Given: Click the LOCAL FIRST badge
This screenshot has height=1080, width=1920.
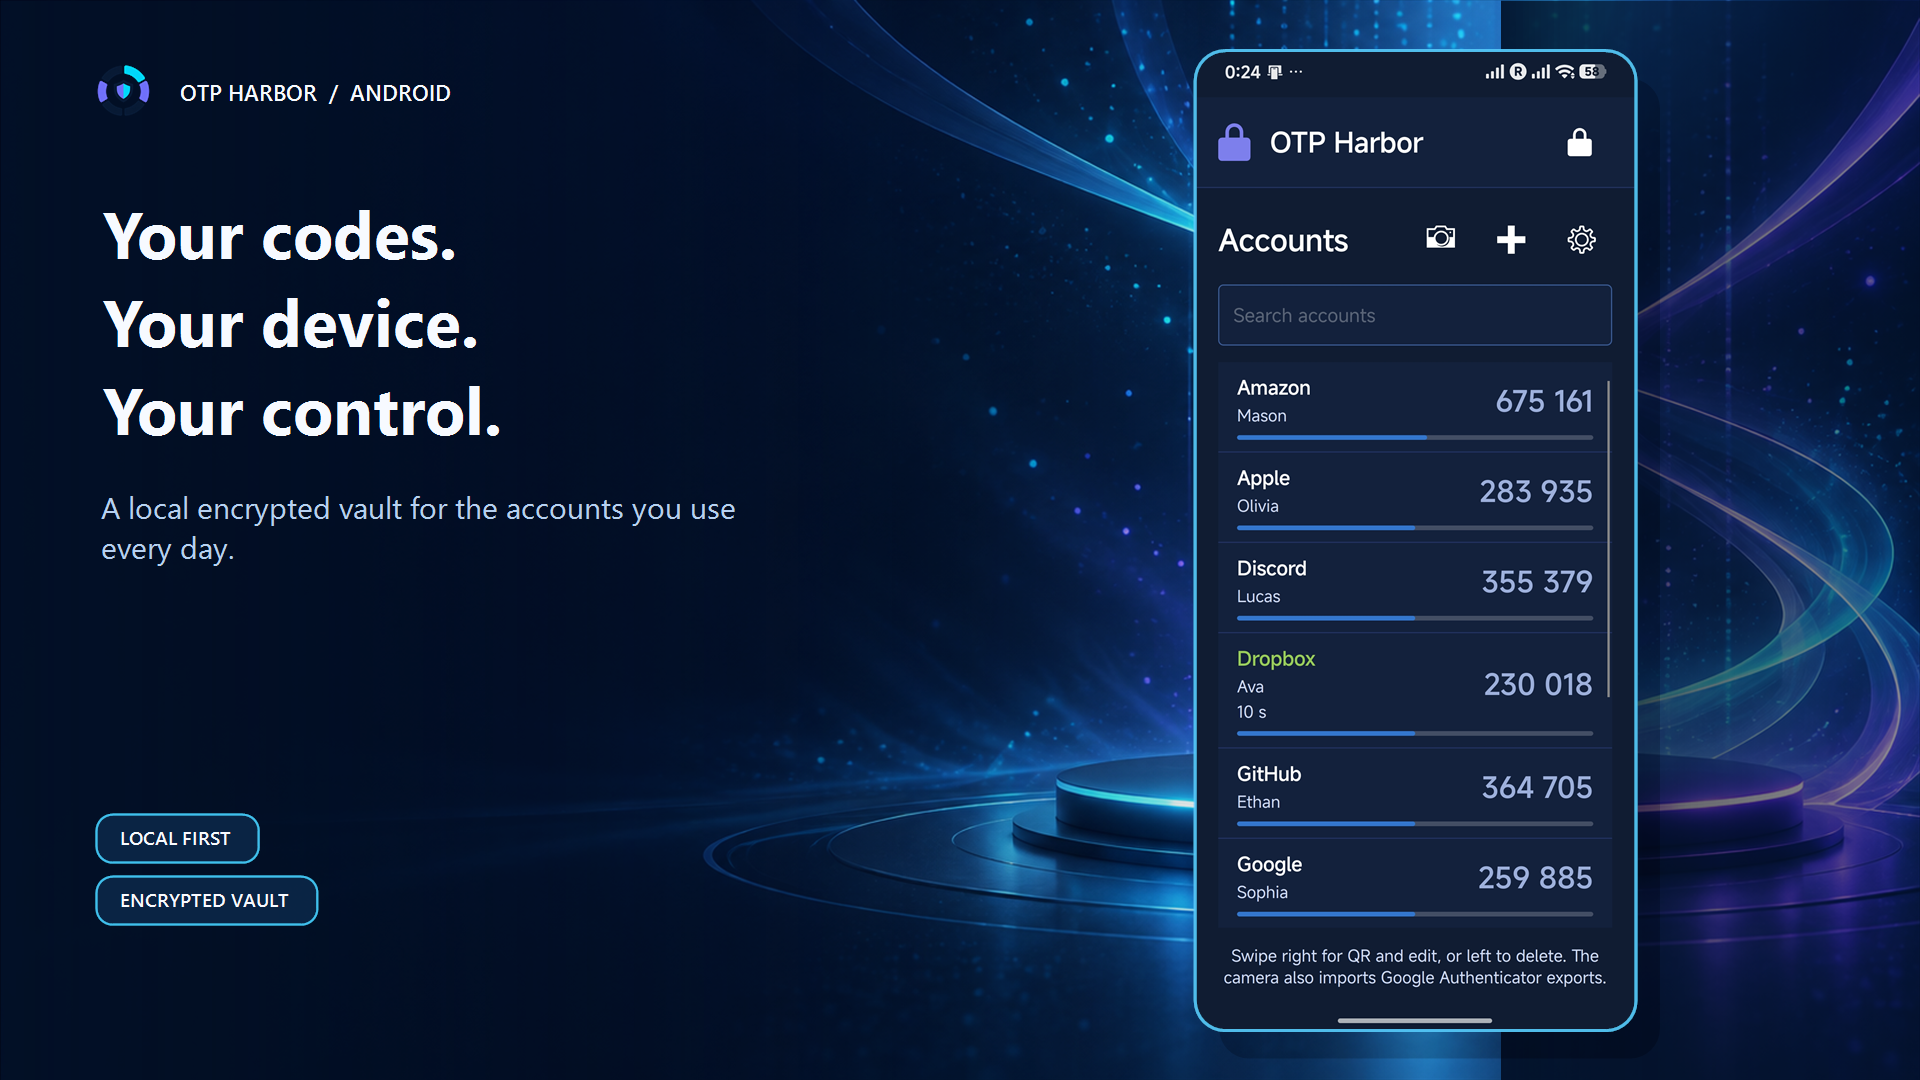Looking at the screenshot, I should pyautogui.click(x=177, y=838).
